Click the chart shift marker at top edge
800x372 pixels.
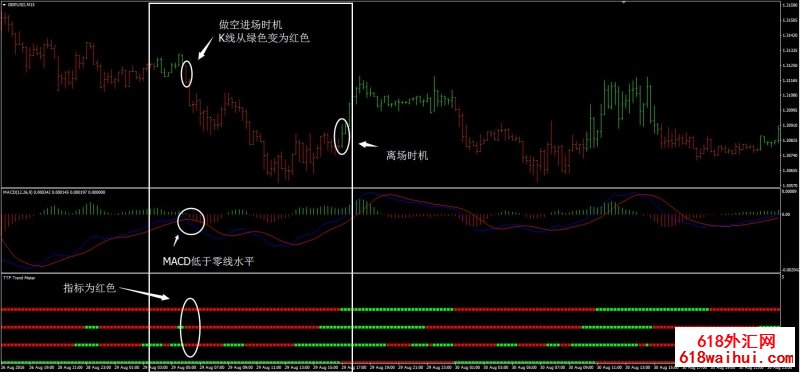623,3
